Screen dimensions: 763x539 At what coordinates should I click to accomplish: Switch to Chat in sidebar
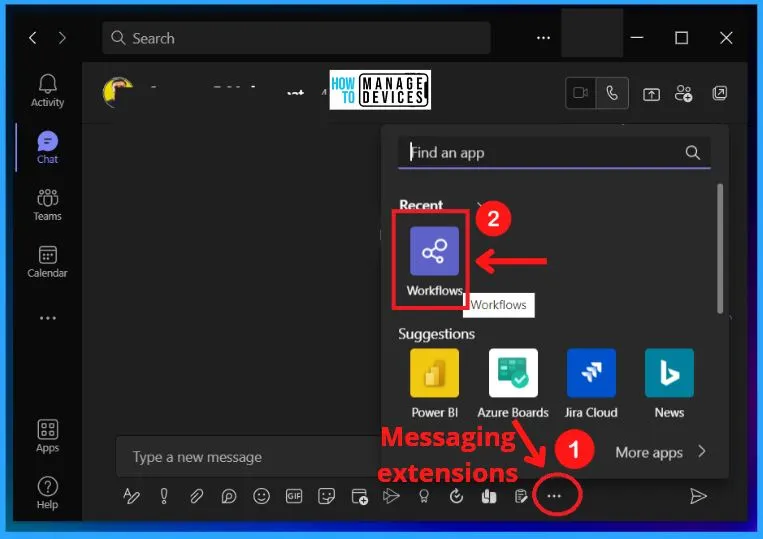pyautogui.click(x=47, y=147)
